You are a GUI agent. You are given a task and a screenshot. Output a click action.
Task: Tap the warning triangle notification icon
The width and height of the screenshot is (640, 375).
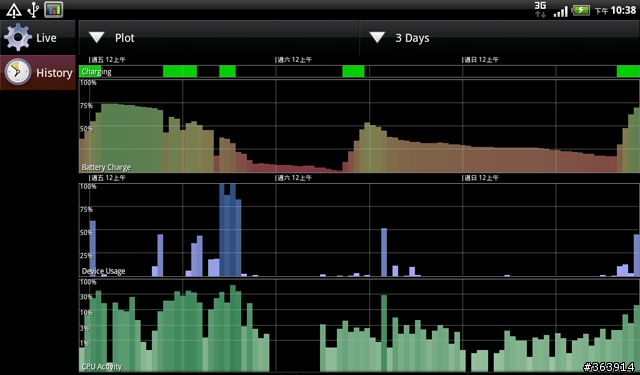(13, 10)
